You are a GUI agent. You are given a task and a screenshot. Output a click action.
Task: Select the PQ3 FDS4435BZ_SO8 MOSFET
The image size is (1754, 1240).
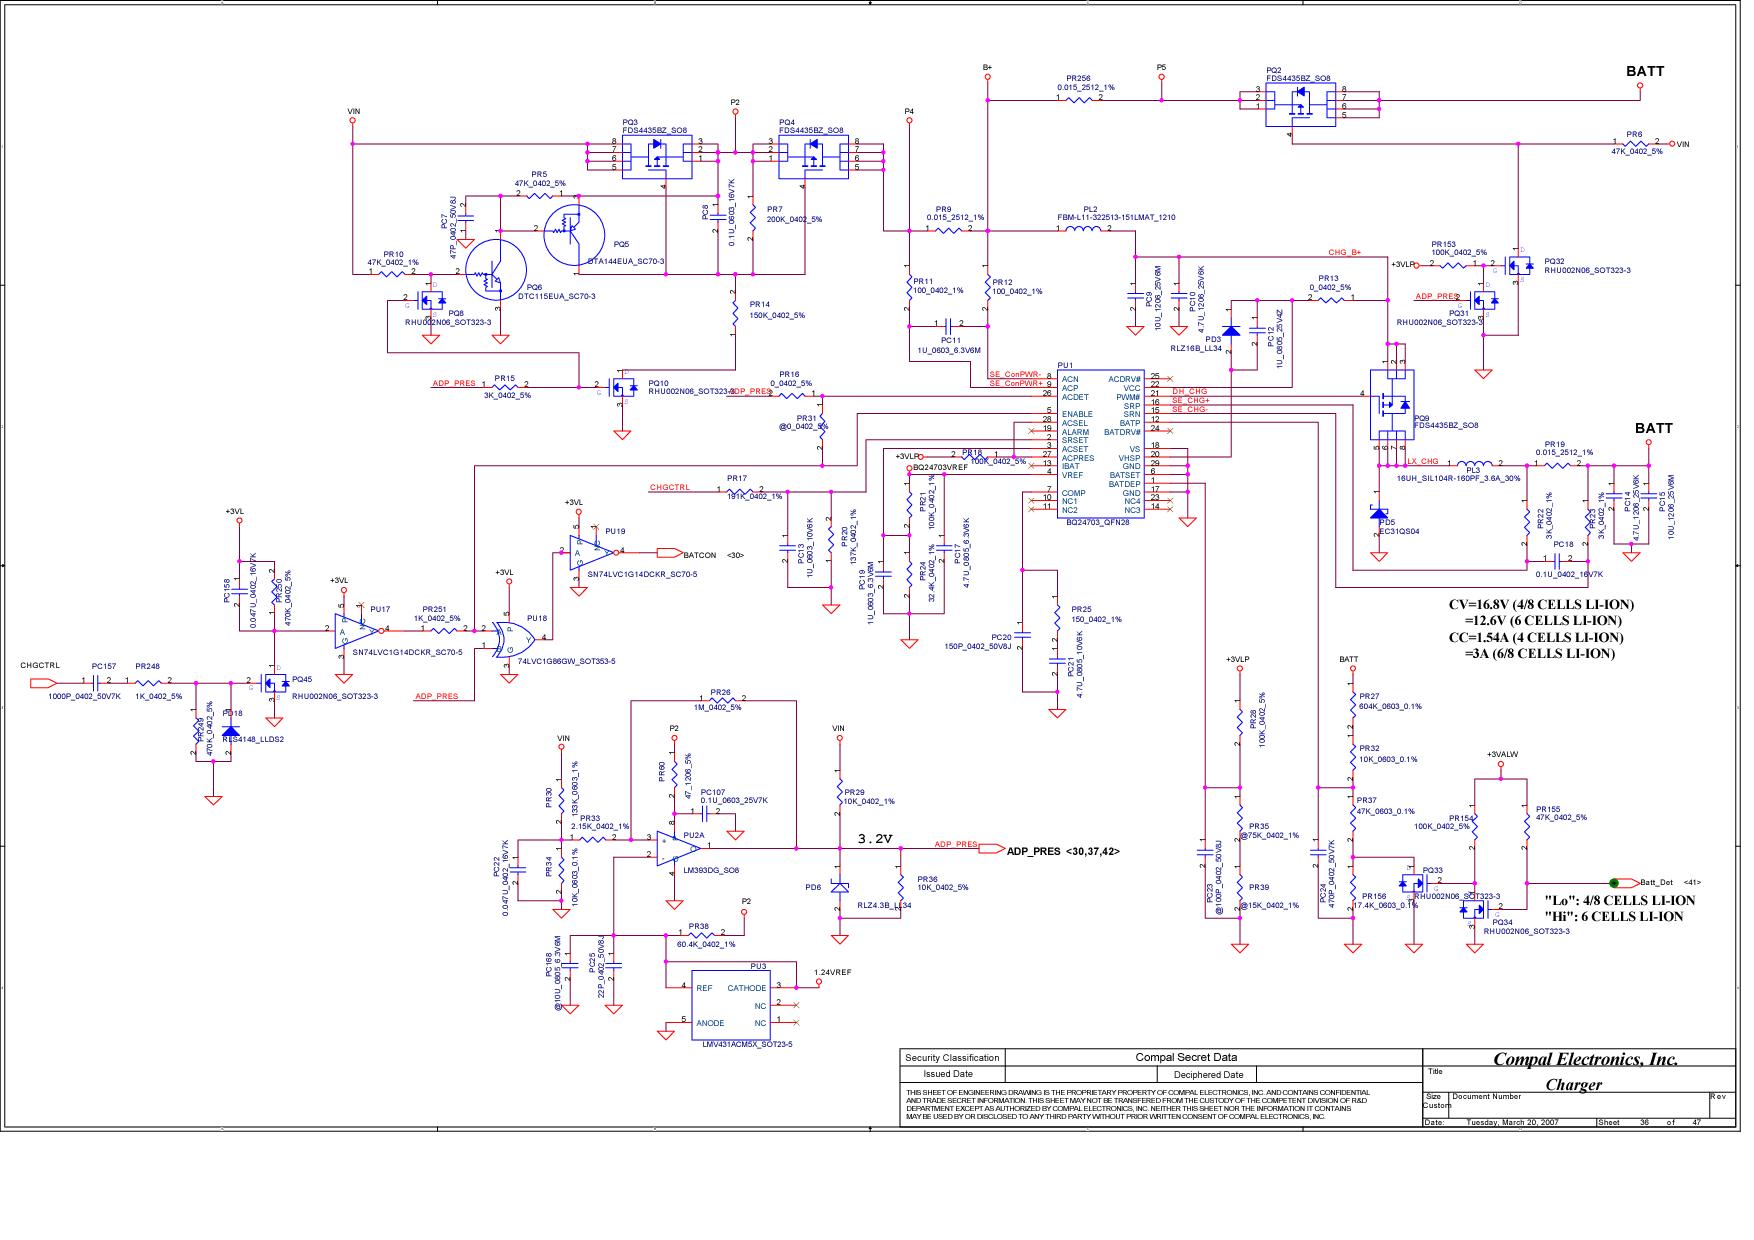click(x=656, y=157)
